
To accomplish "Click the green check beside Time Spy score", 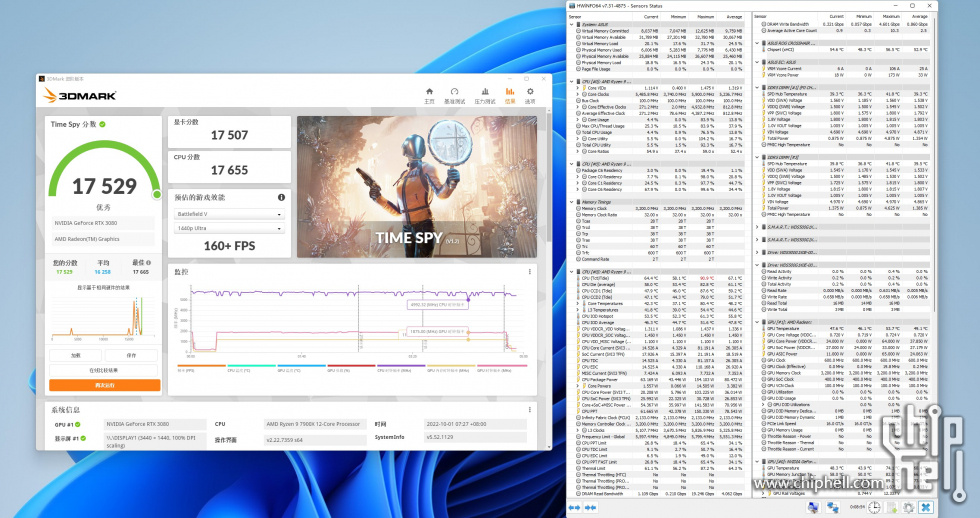I will click(x=102, y=124).
